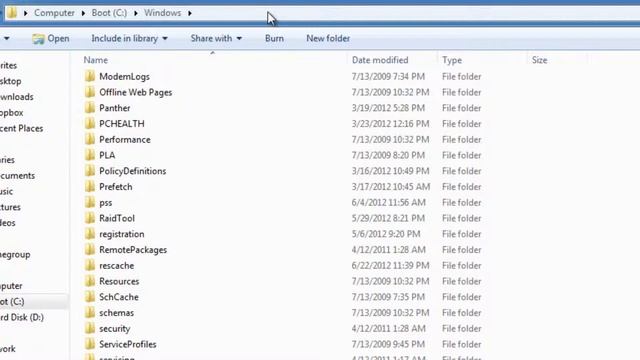Click the ModemLogs folder icon

pyautogui.click(x=90, y=76)
